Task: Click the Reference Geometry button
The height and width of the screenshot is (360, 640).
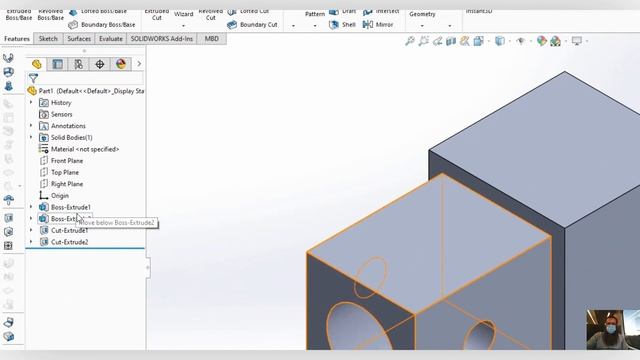Action: click(x=422, y=14)
